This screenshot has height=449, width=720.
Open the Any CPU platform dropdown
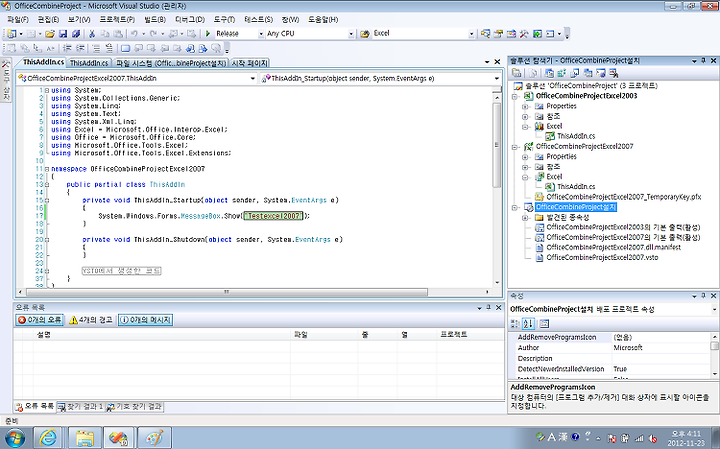tap(351, 34)
